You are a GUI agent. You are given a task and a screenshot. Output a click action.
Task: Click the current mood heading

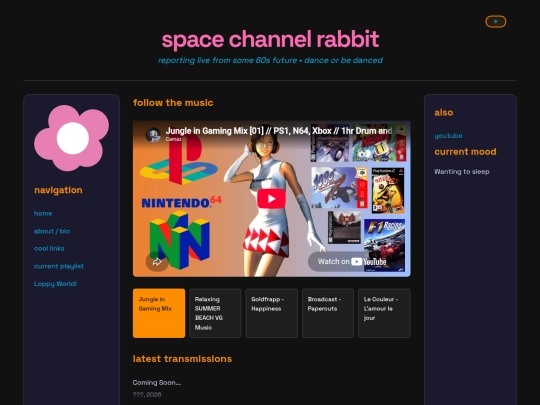pos(465,152)
